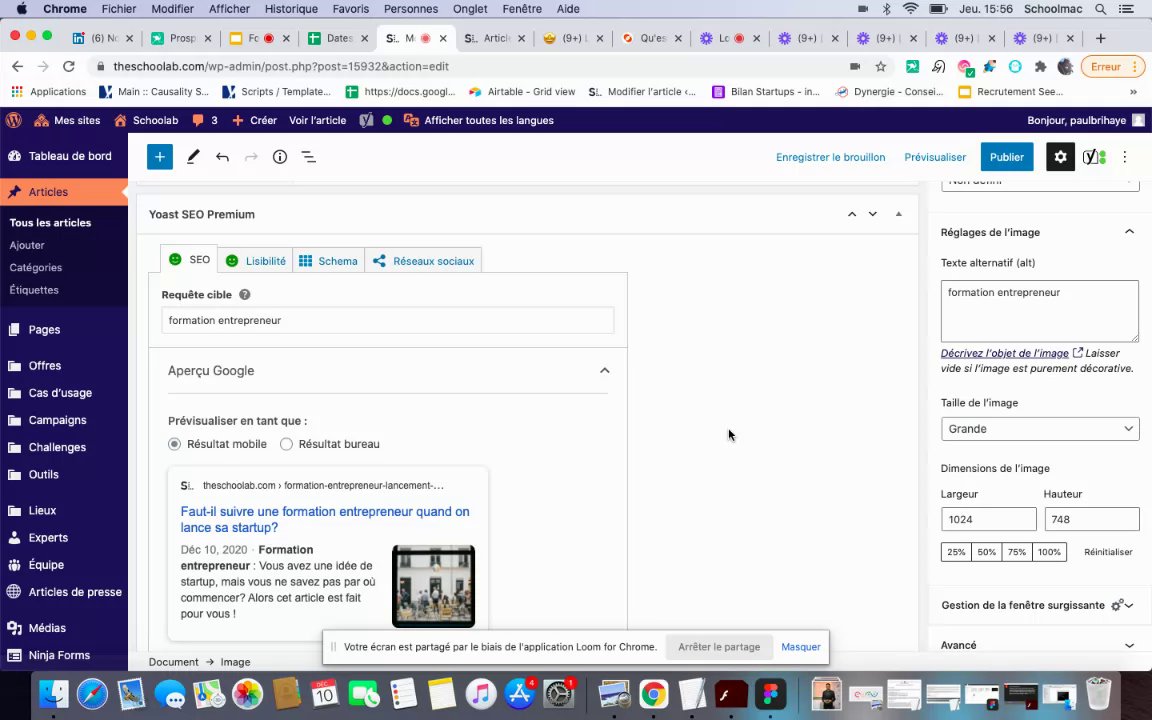Click Réinitialiser dimensions button
The height and width of the screenshot is (720, 1152).
(1108, 552)
